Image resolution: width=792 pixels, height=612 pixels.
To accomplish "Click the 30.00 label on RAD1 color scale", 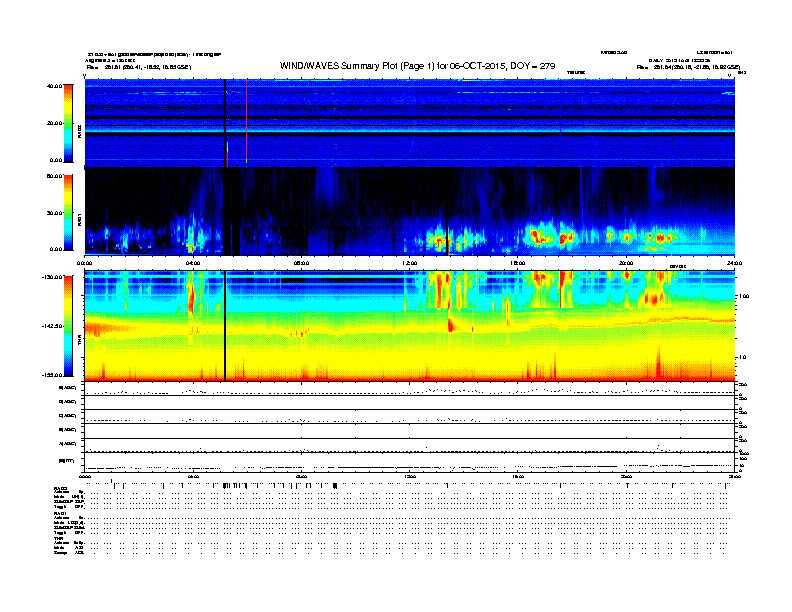I will [54, 213].
